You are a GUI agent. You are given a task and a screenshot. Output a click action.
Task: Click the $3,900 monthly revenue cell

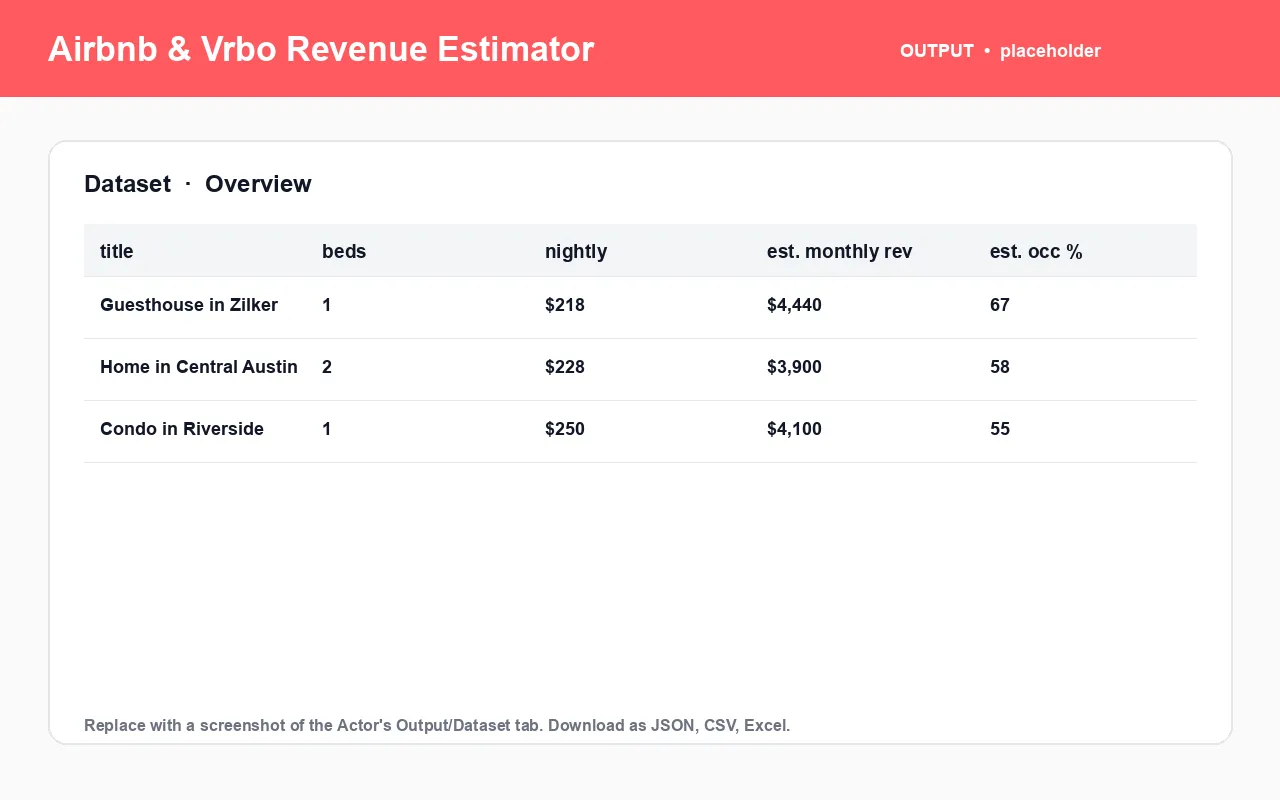click(x=794, y=367)
